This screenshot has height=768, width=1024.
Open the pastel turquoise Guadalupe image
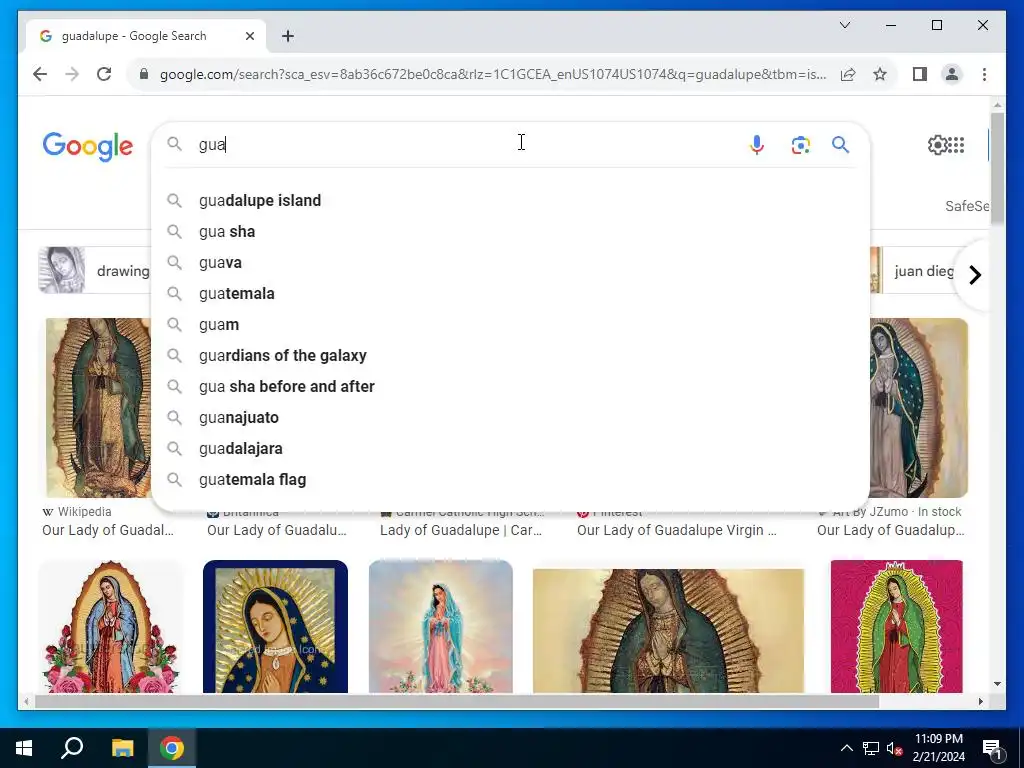[441, 626]
